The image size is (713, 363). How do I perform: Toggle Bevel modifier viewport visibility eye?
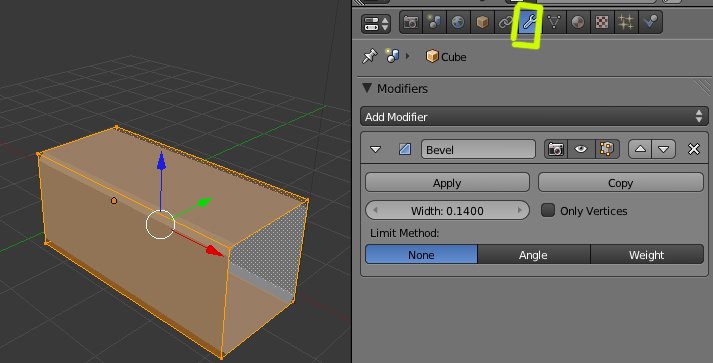click(x=581, y=149)
